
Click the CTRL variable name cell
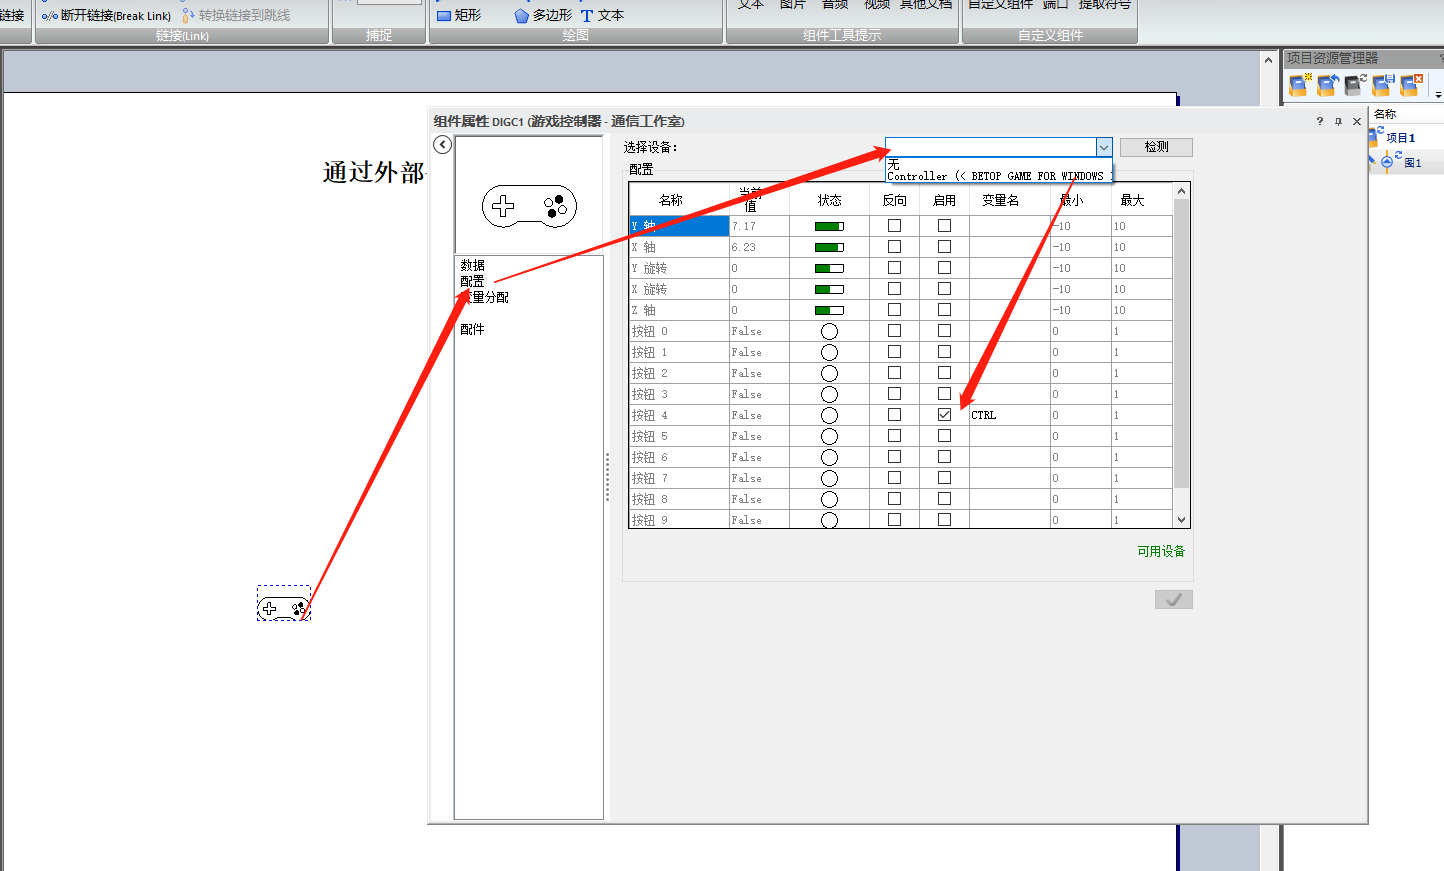coord(1009,415)
